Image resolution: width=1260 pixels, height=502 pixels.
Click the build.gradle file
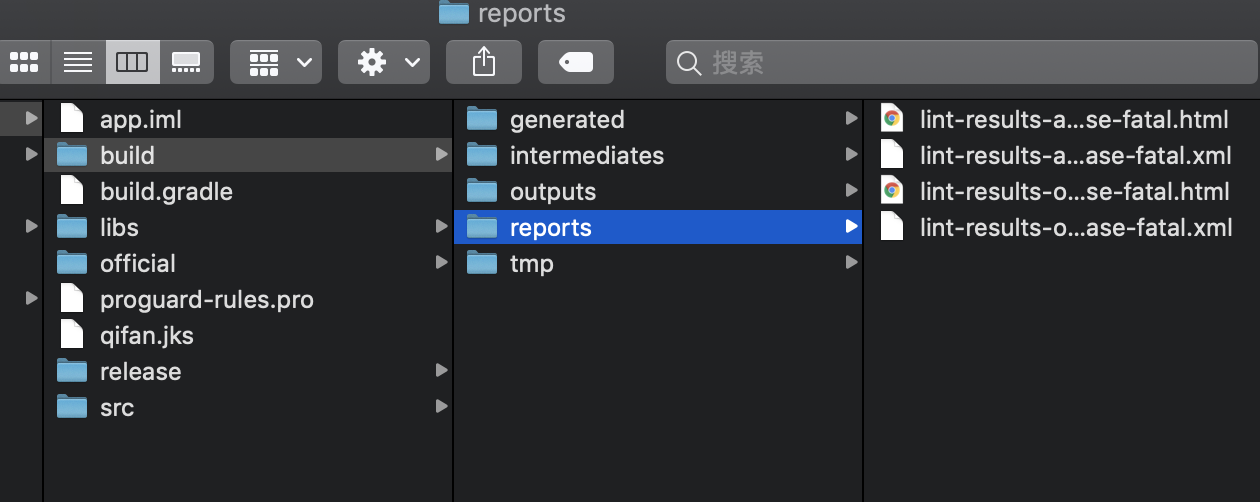[x=166, y=191]
